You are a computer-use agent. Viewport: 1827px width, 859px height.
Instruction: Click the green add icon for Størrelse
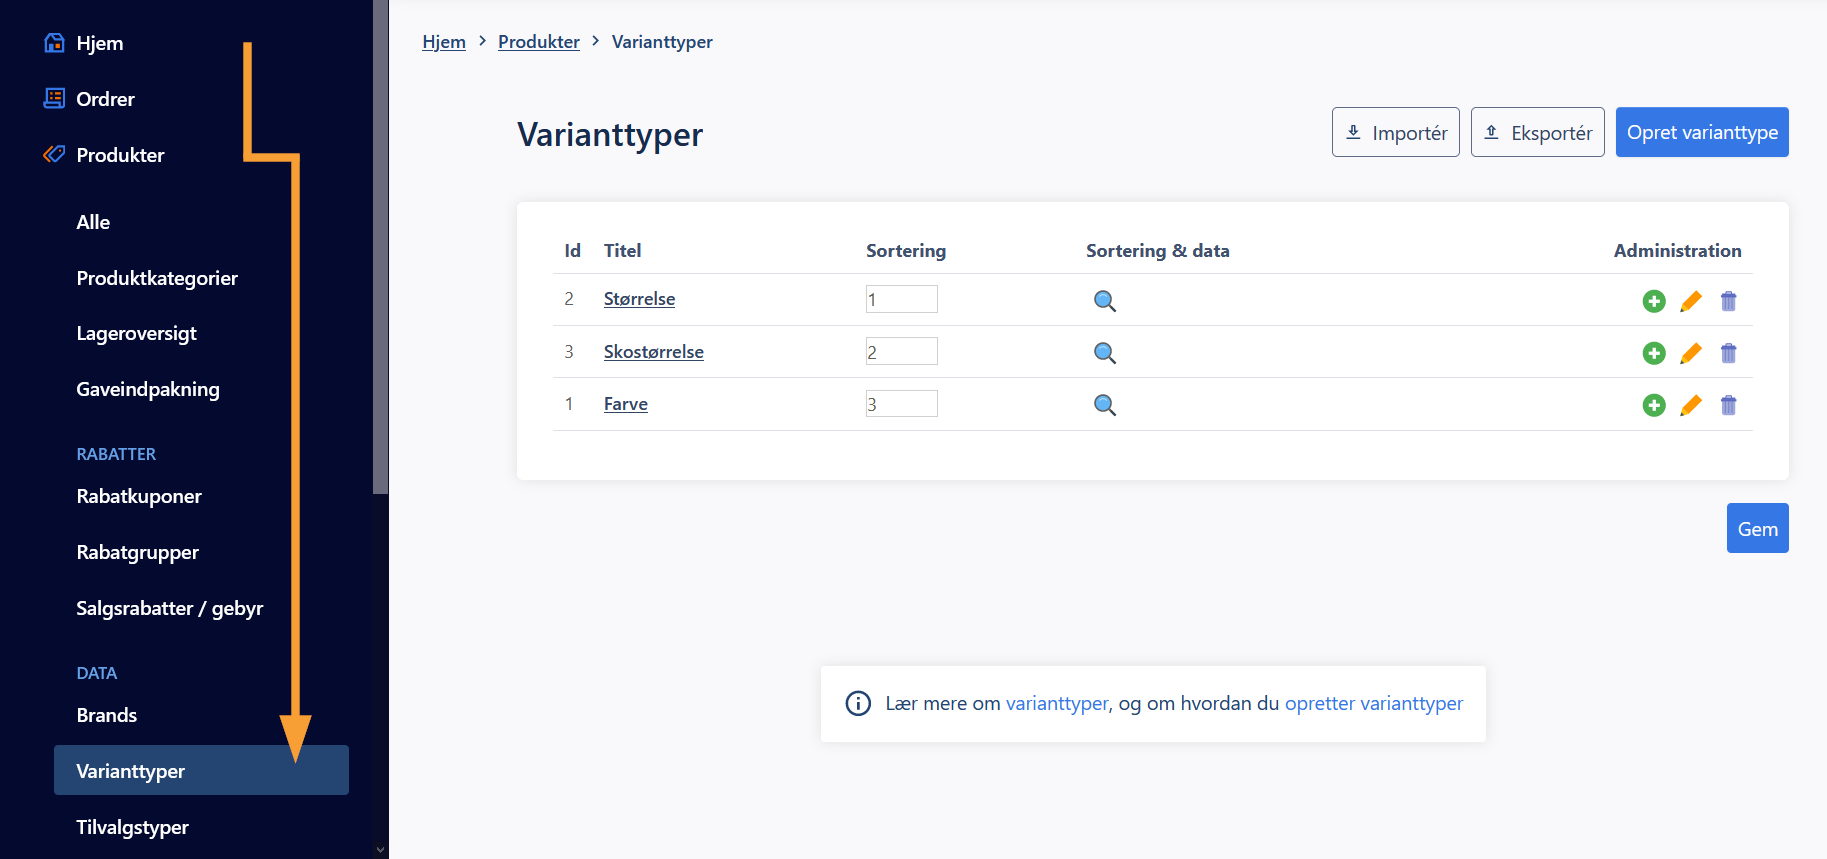click(x=1654, y=301)
